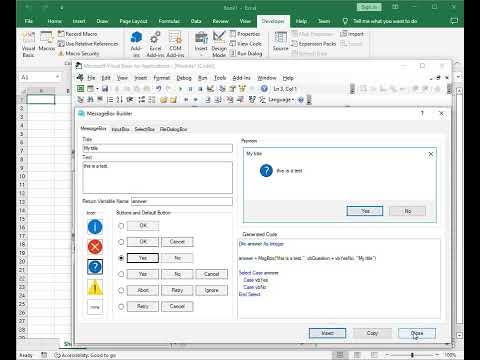Open the Visual Basic editor from ribbon
Viewport: 480px width, 360px height.
[x=29, y=44]
